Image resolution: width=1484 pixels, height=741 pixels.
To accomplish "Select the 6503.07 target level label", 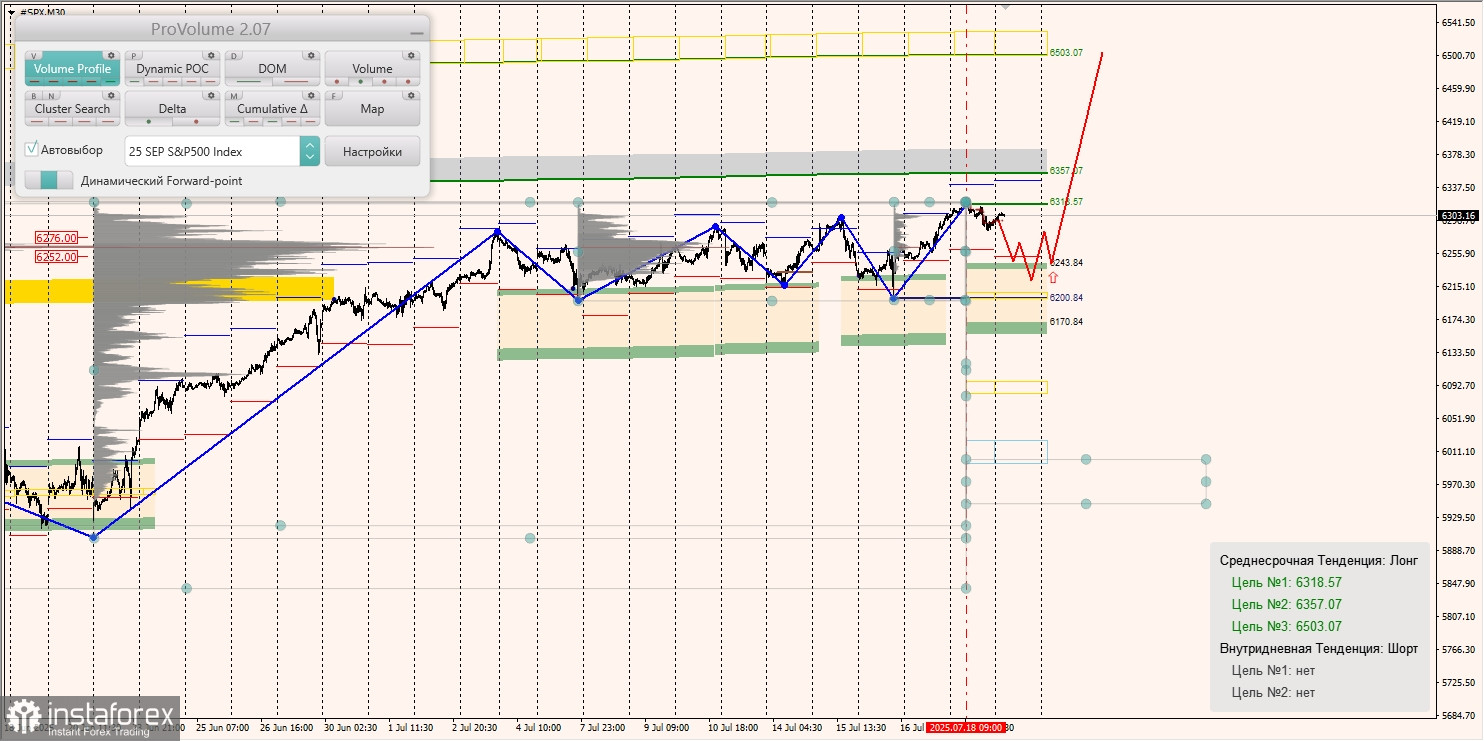I will pyautogui.click(x=1066, y=52).
